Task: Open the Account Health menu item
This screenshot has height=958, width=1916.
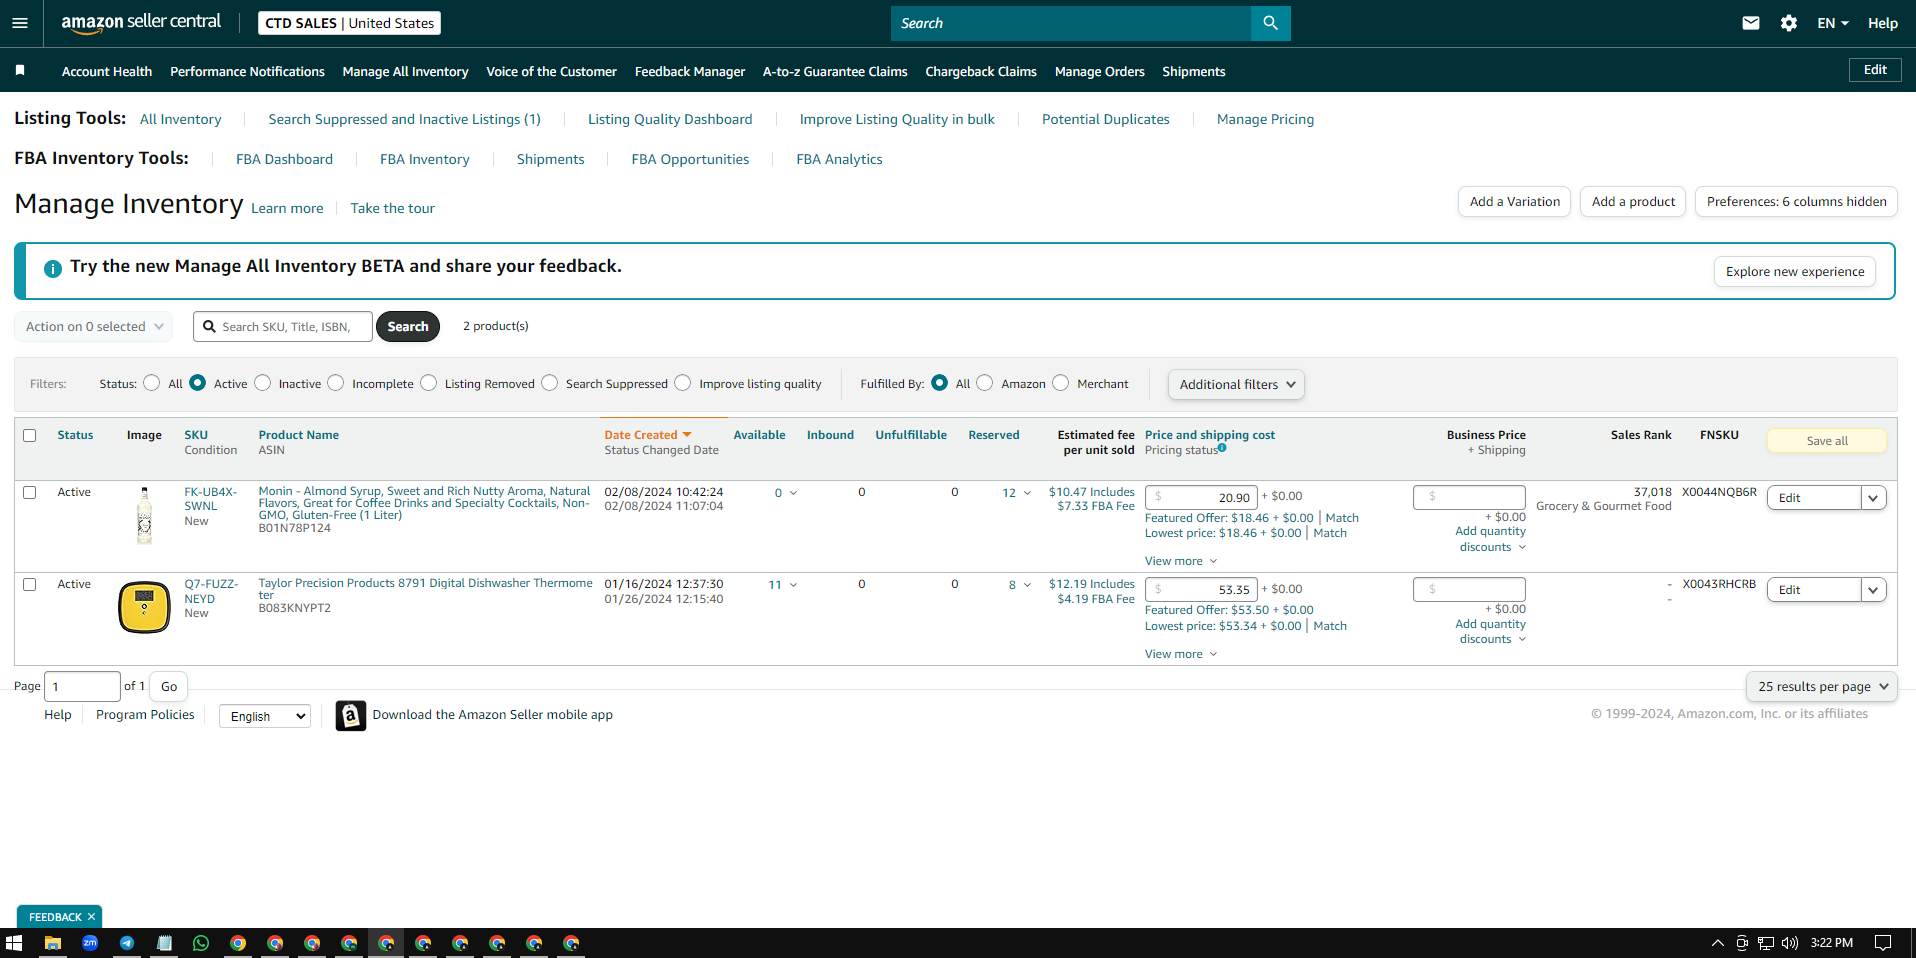Action: [107, 71]
